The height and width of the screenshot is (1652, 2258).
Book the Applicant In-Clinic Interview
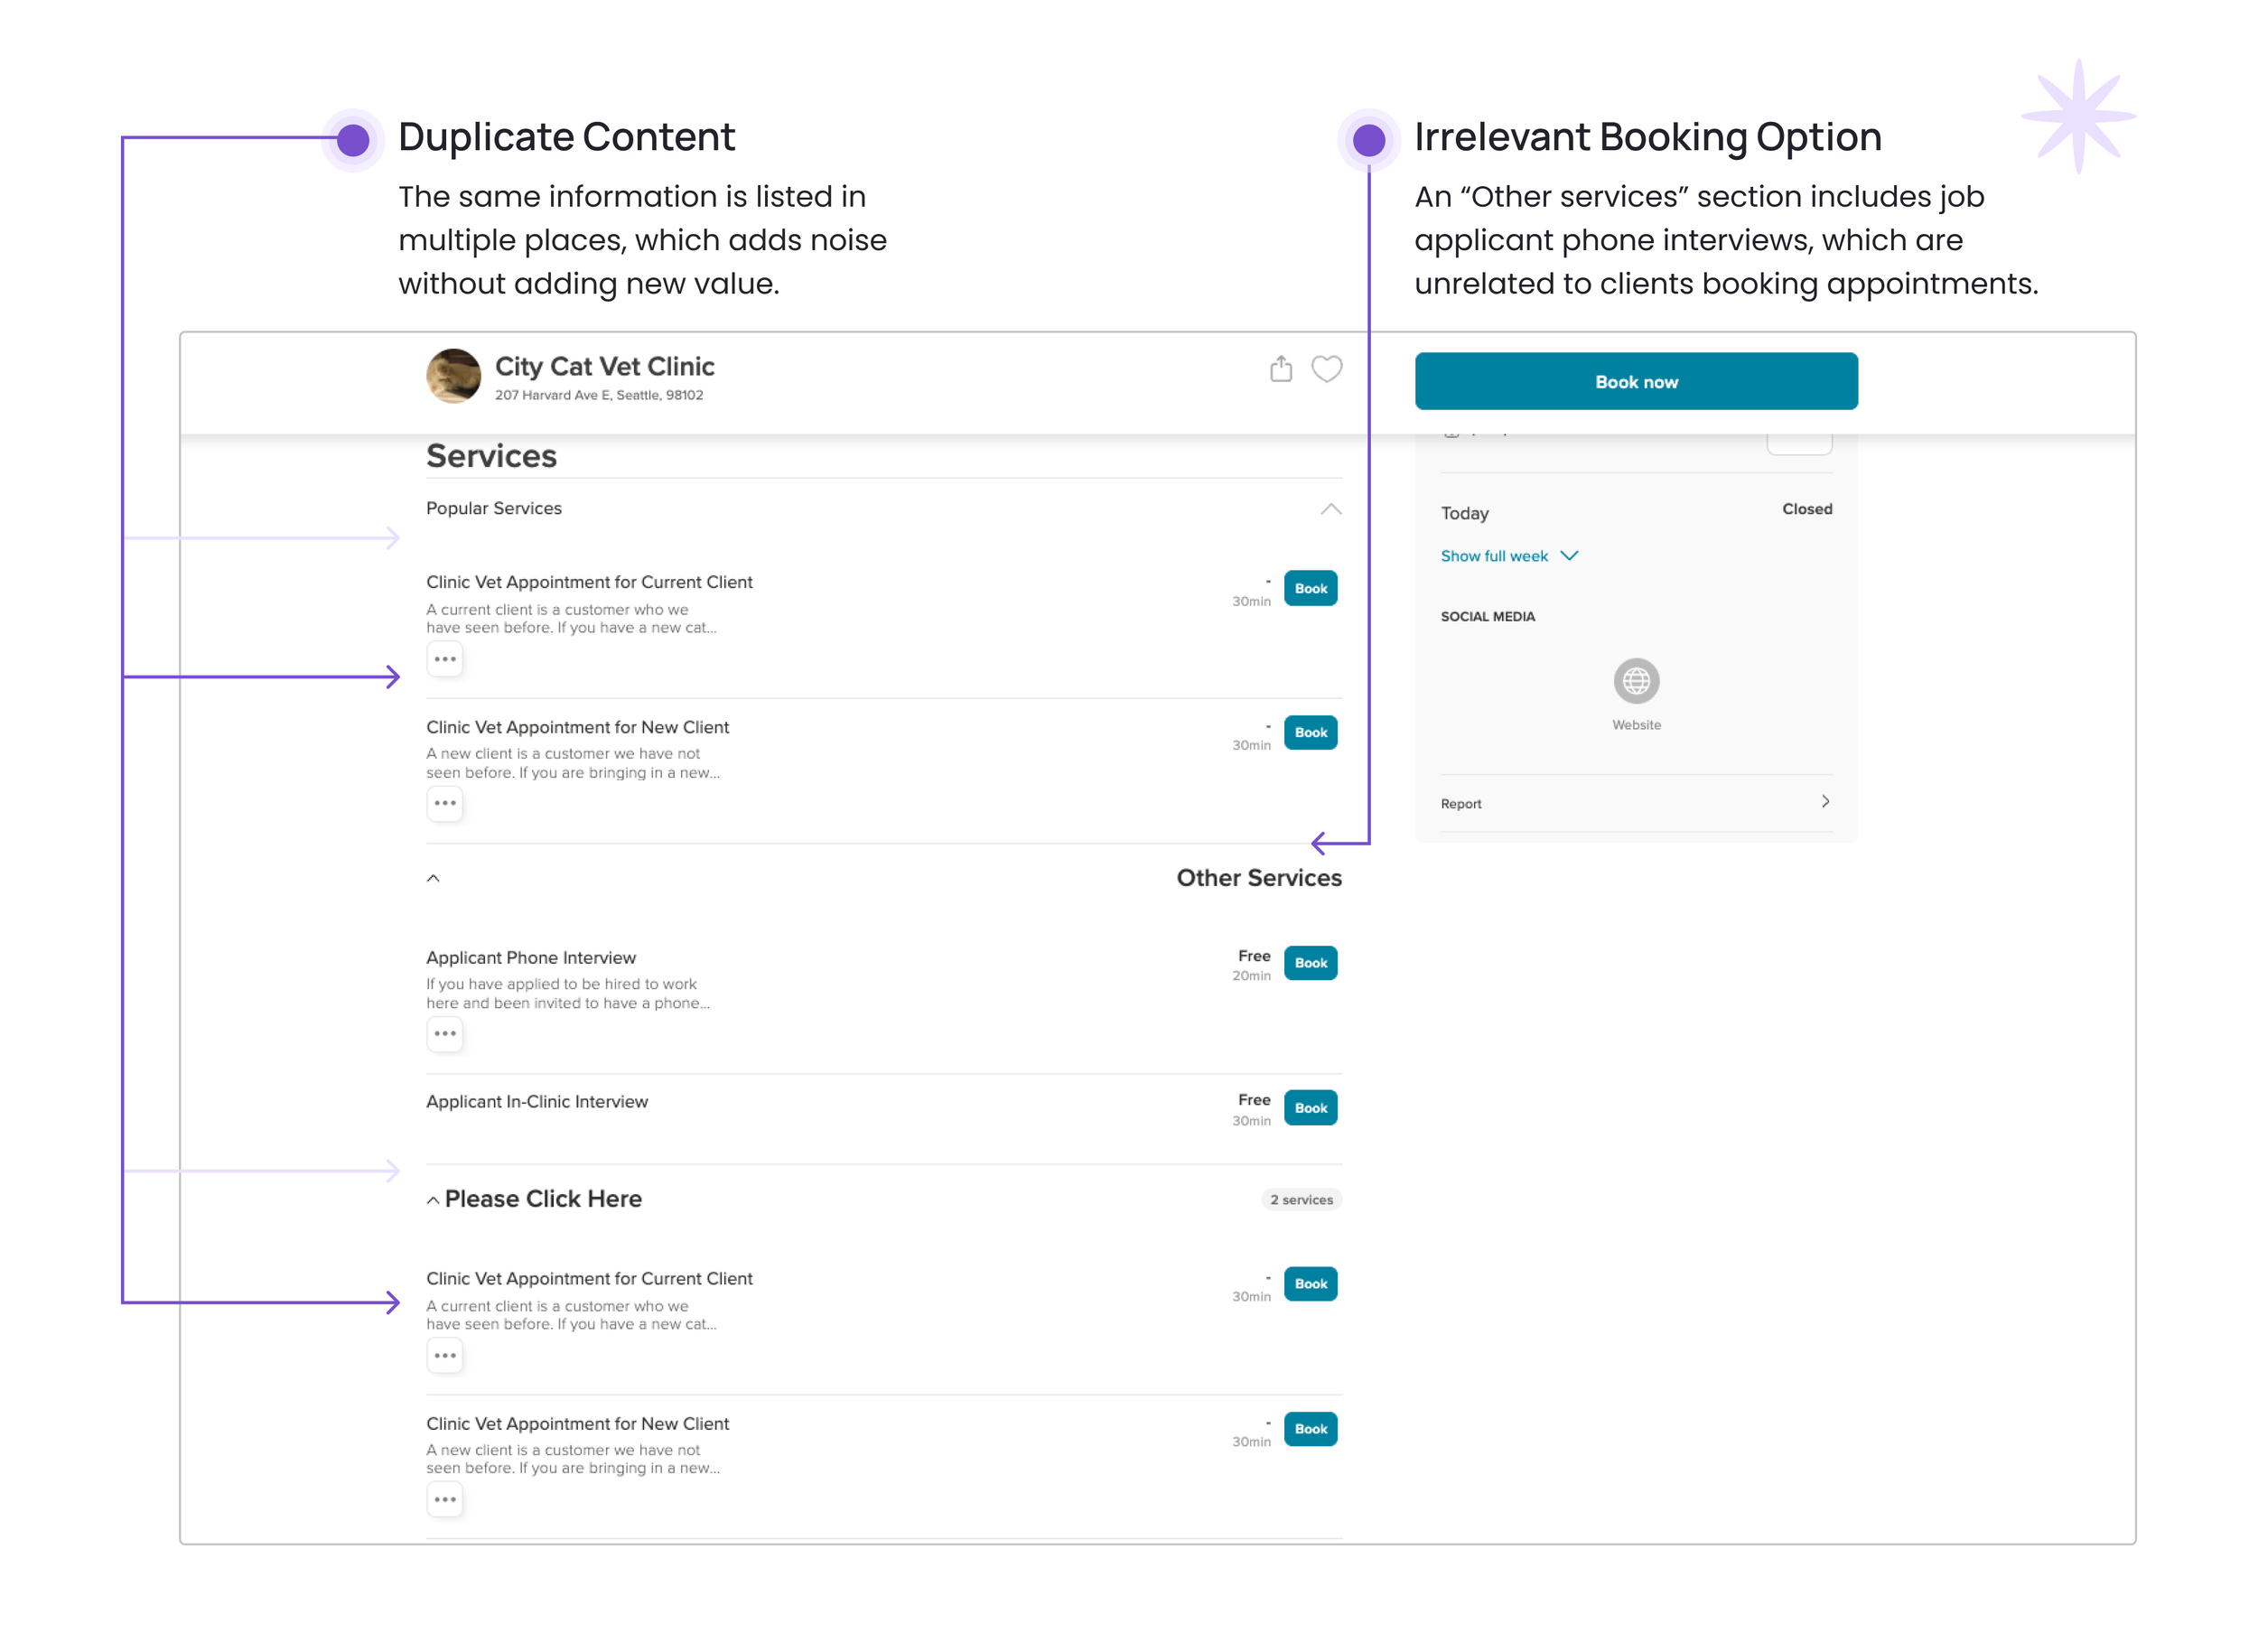pos(1310,1108)
